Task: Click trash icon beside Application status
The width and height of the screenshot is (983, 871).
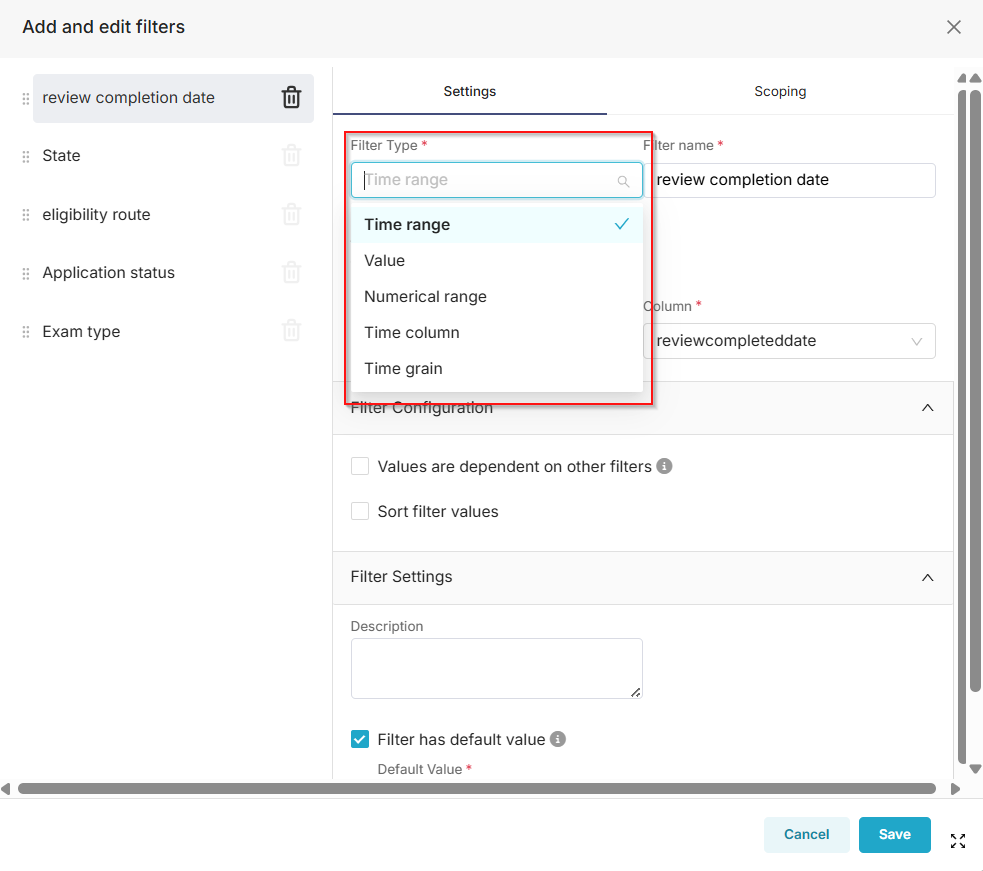Action: (291, 272)
